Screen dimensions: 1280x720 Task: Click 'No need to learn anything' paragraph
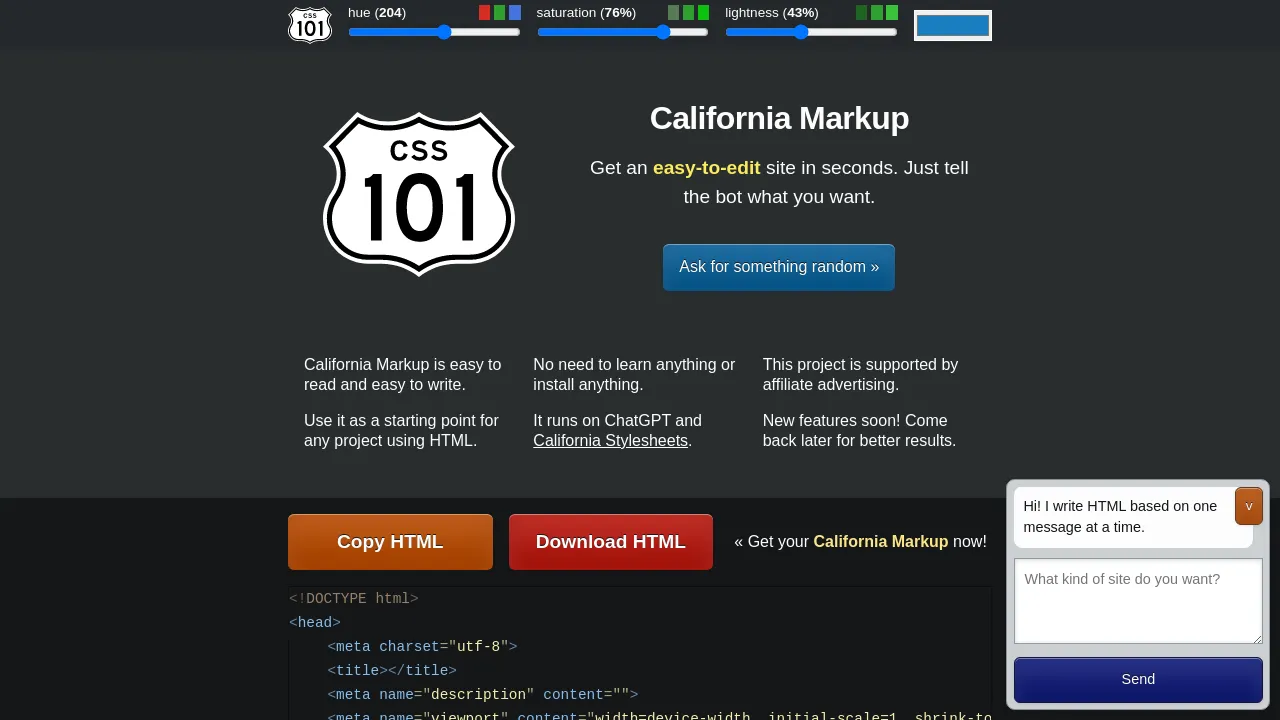click(634, 375)
